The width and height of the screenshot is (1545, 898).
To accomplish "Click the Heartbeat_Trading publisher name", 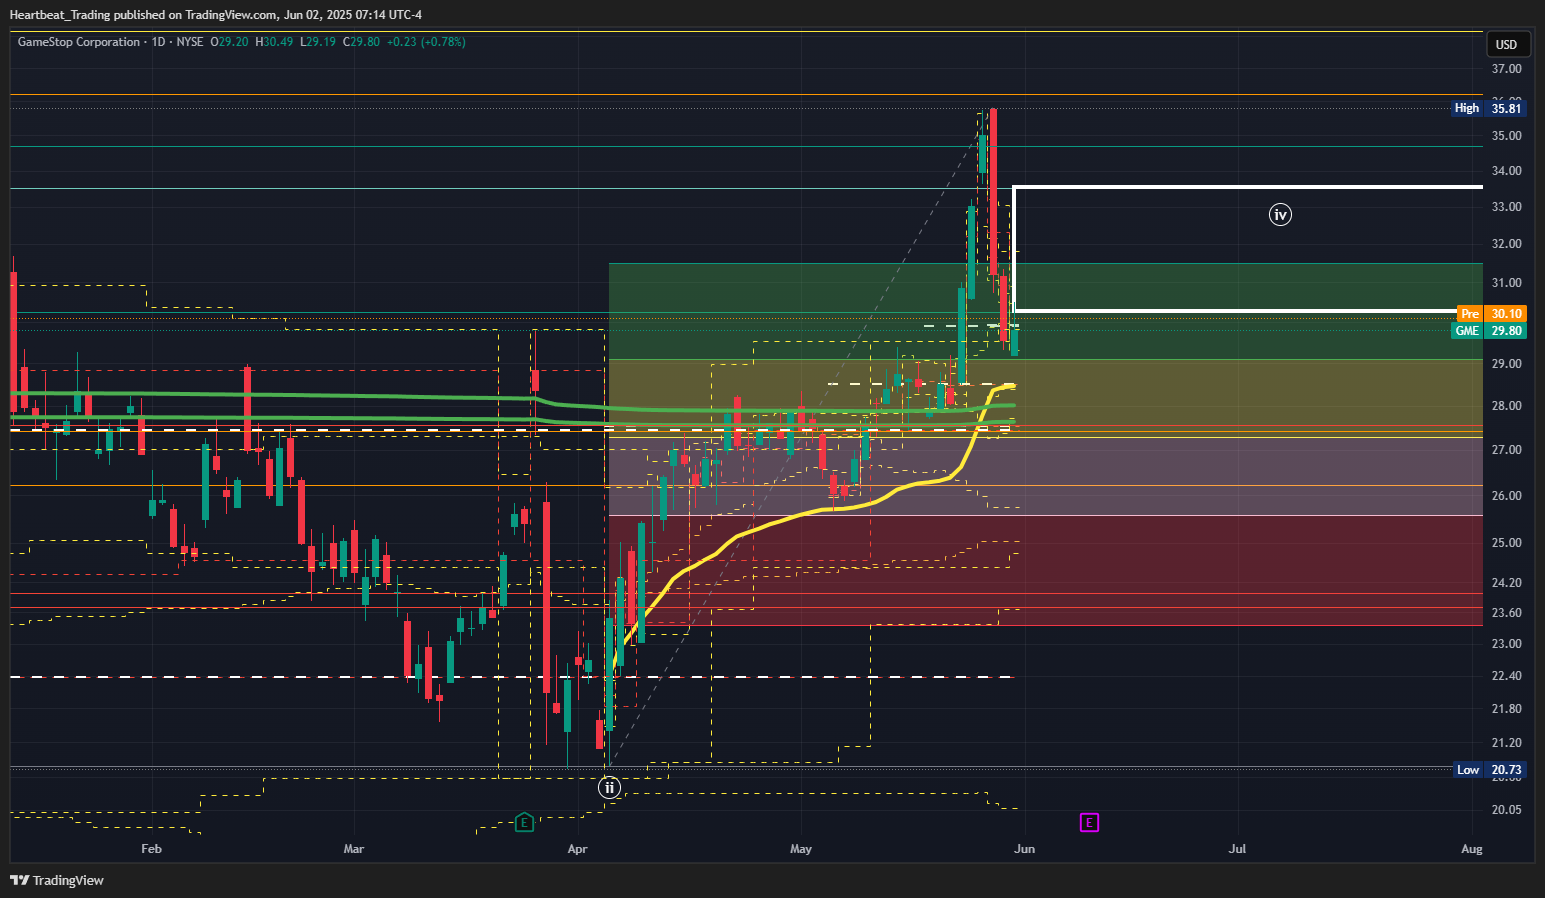I will (60, 15).
